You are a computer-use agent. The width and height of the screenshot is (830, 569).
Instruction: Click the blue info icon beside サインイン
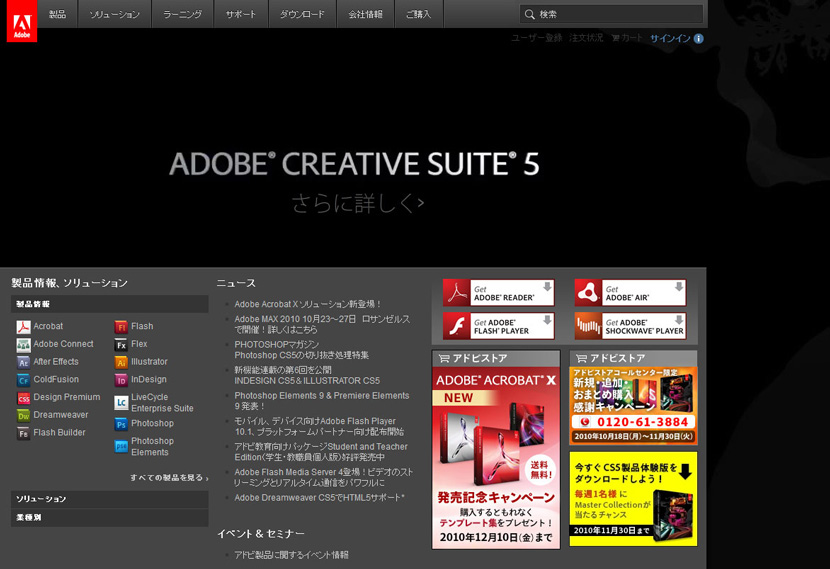[x=699, y=39]
